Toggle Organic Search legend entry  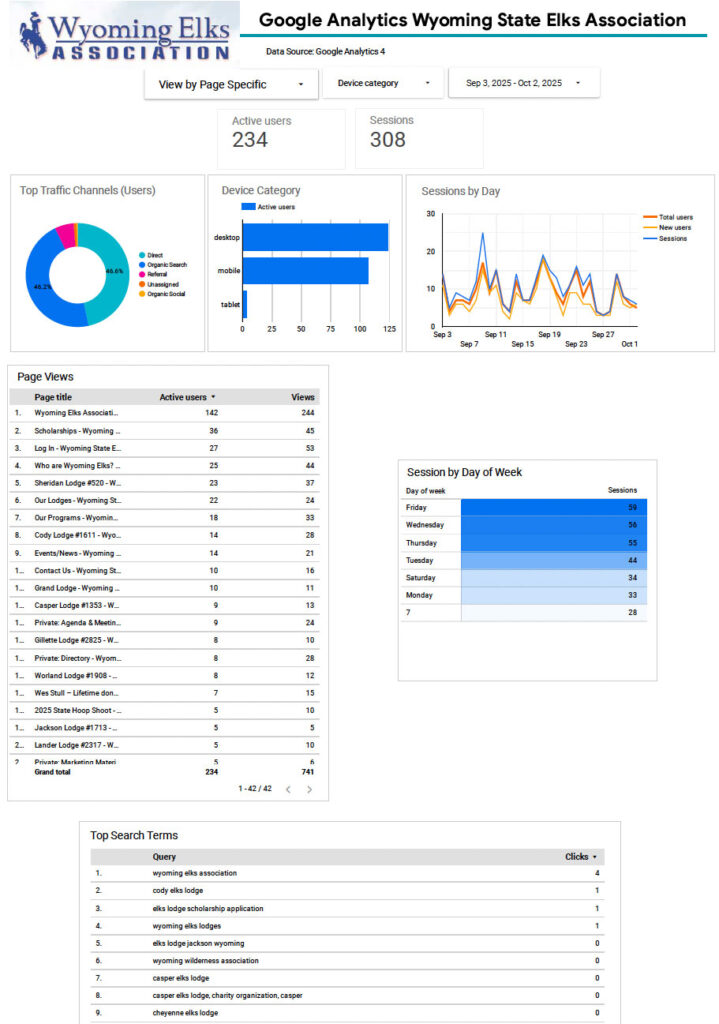click(166, 265)
